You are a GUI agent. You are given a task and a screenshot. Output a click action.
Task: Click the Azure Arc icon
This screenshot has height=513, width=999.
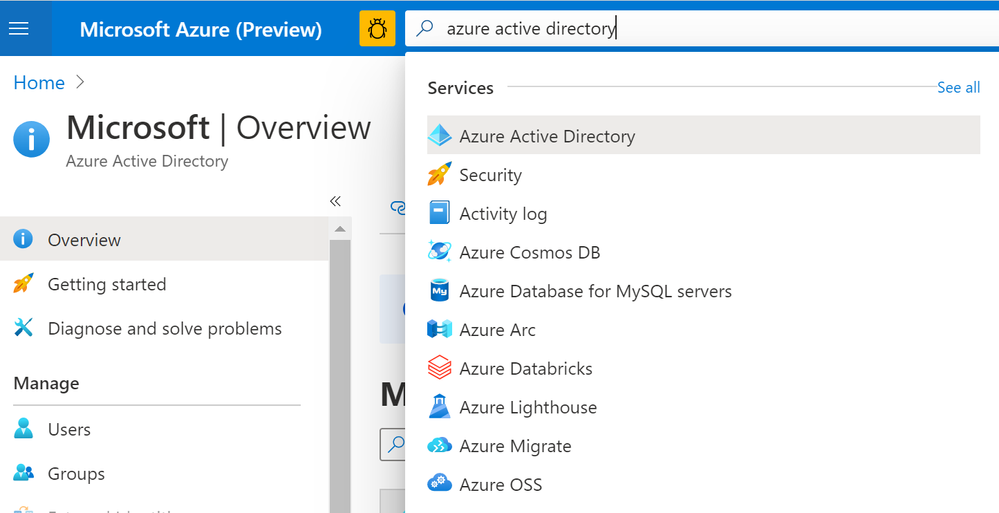pos(439,330)
